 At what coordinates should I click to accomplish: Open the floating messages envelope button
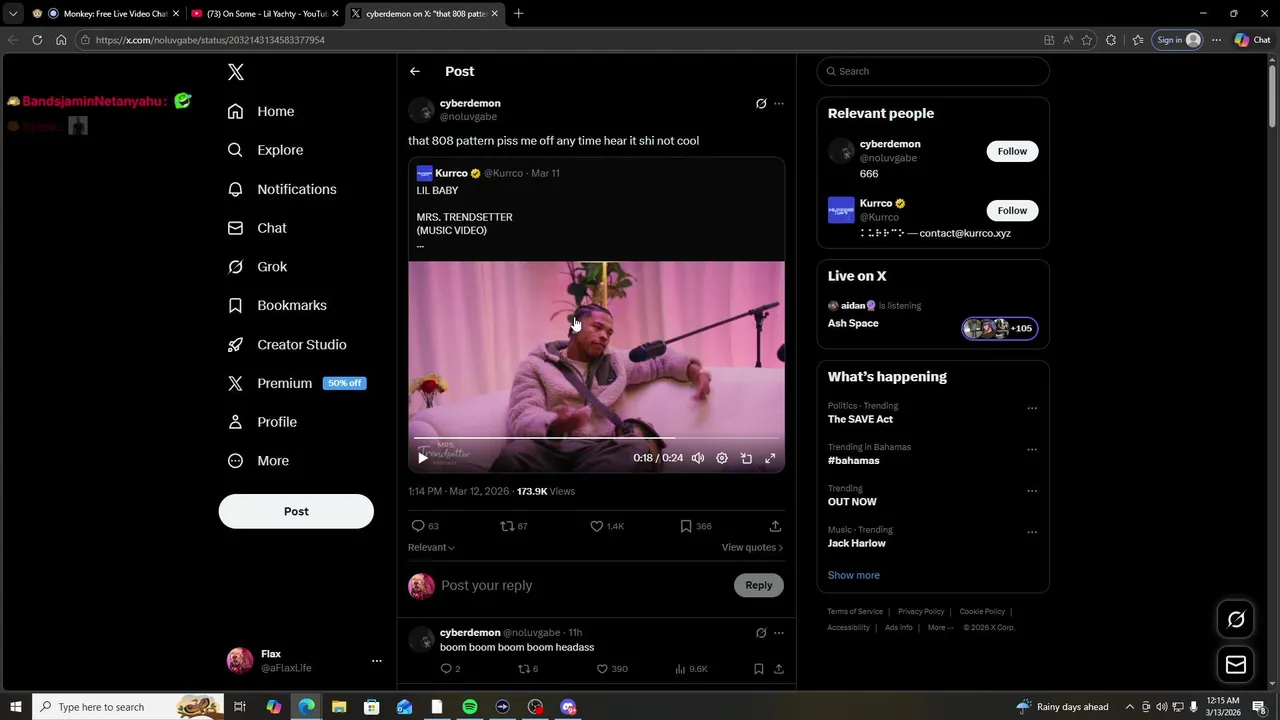(x=1236, y=665)
